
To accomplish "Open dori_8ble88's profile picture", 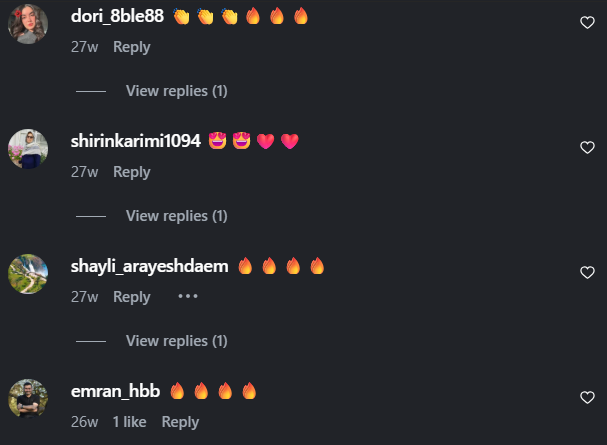I will (28, 24).
